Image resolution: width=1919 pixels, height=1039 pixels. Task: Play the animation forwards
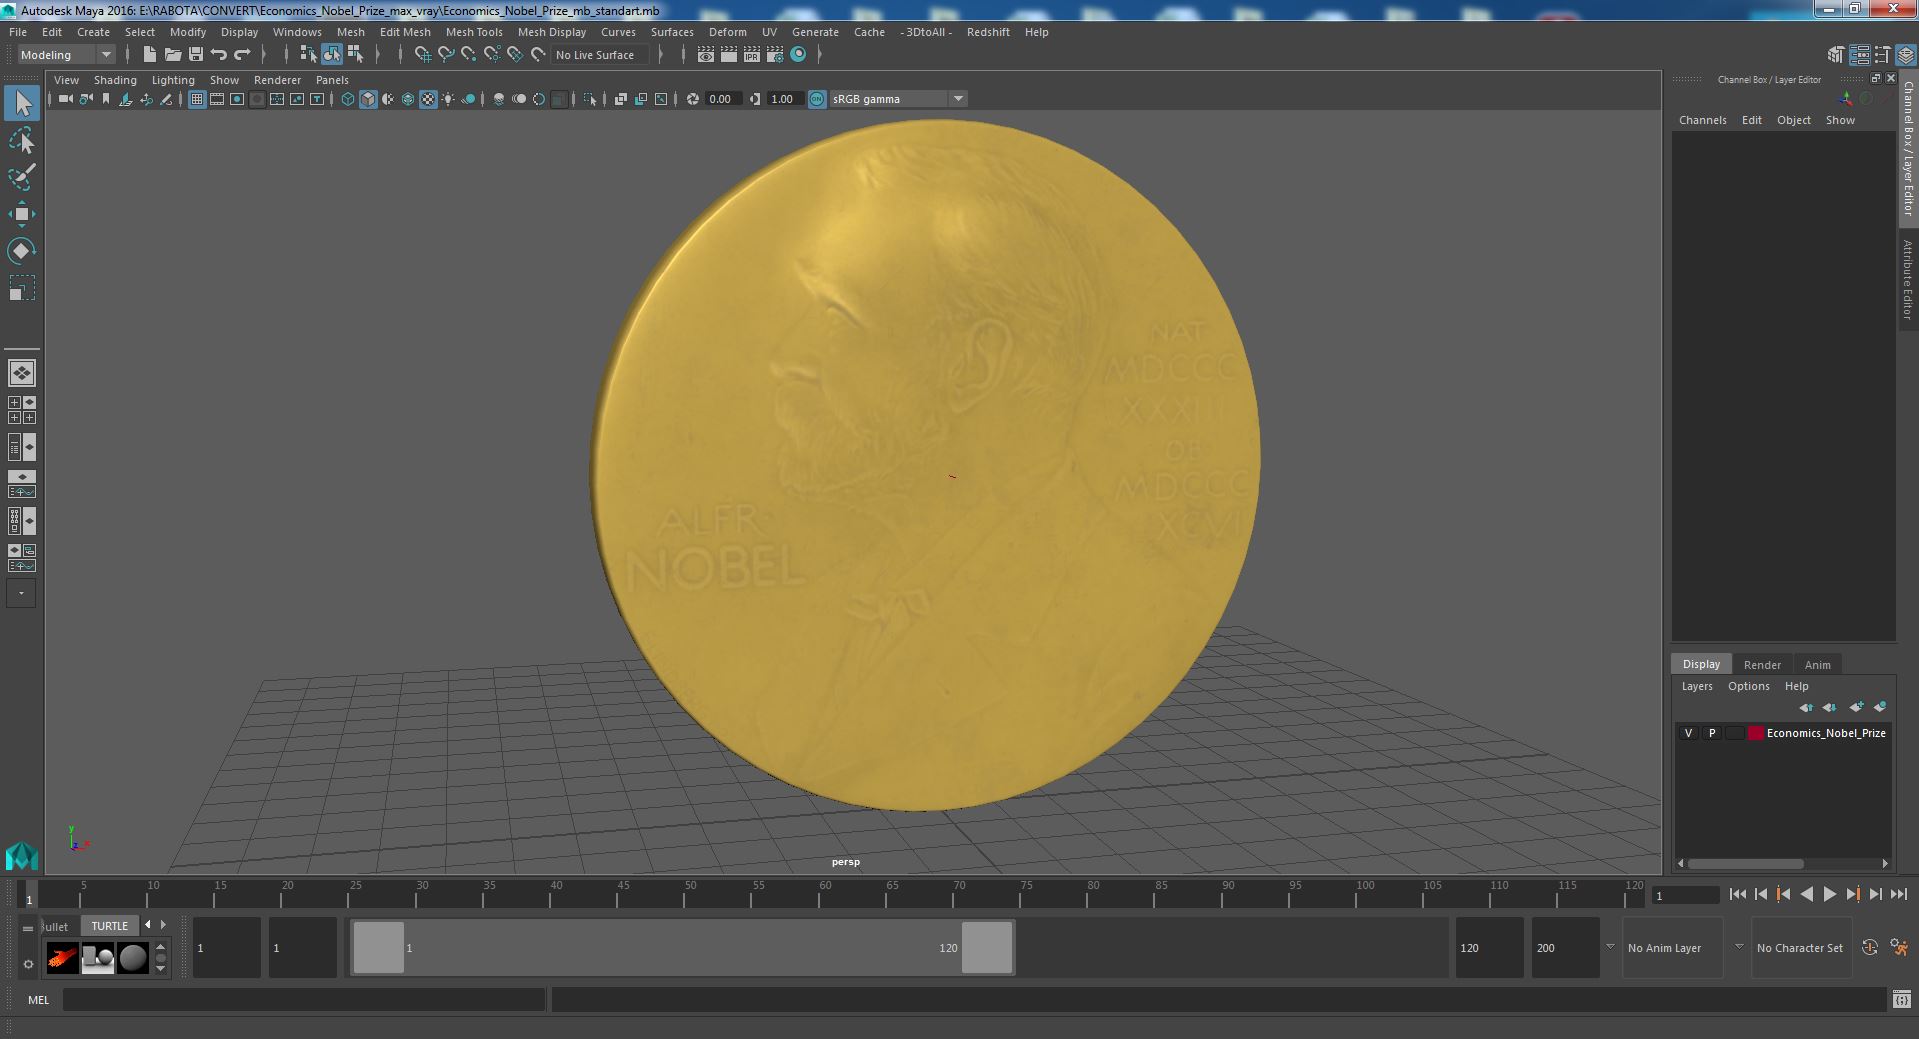[x=1829, y=895]
